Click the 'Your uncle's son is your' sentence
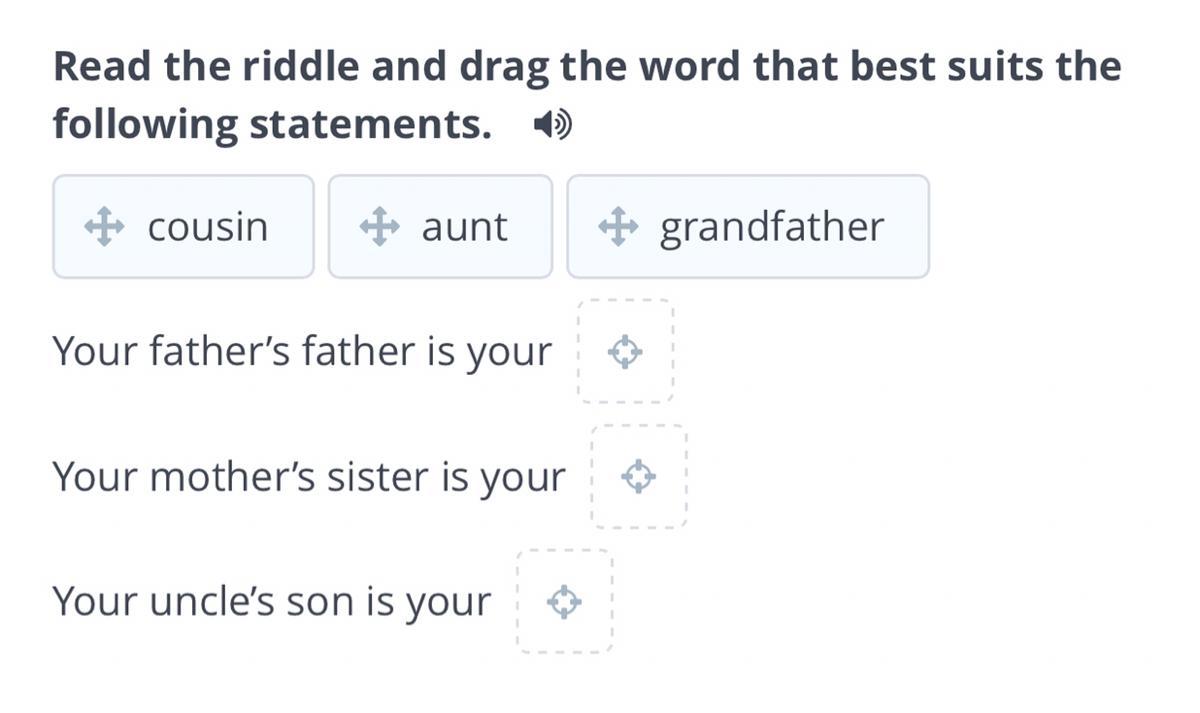 [271, 602]
